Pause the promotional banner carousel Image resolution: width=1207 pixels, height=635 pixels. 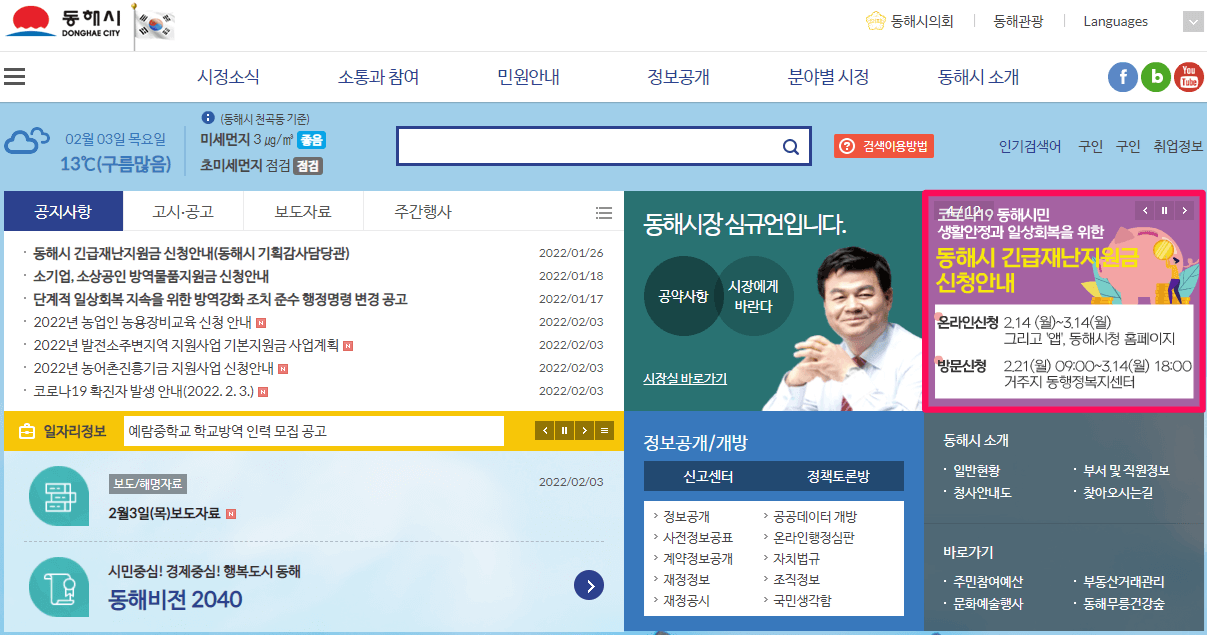[1163, 210]
